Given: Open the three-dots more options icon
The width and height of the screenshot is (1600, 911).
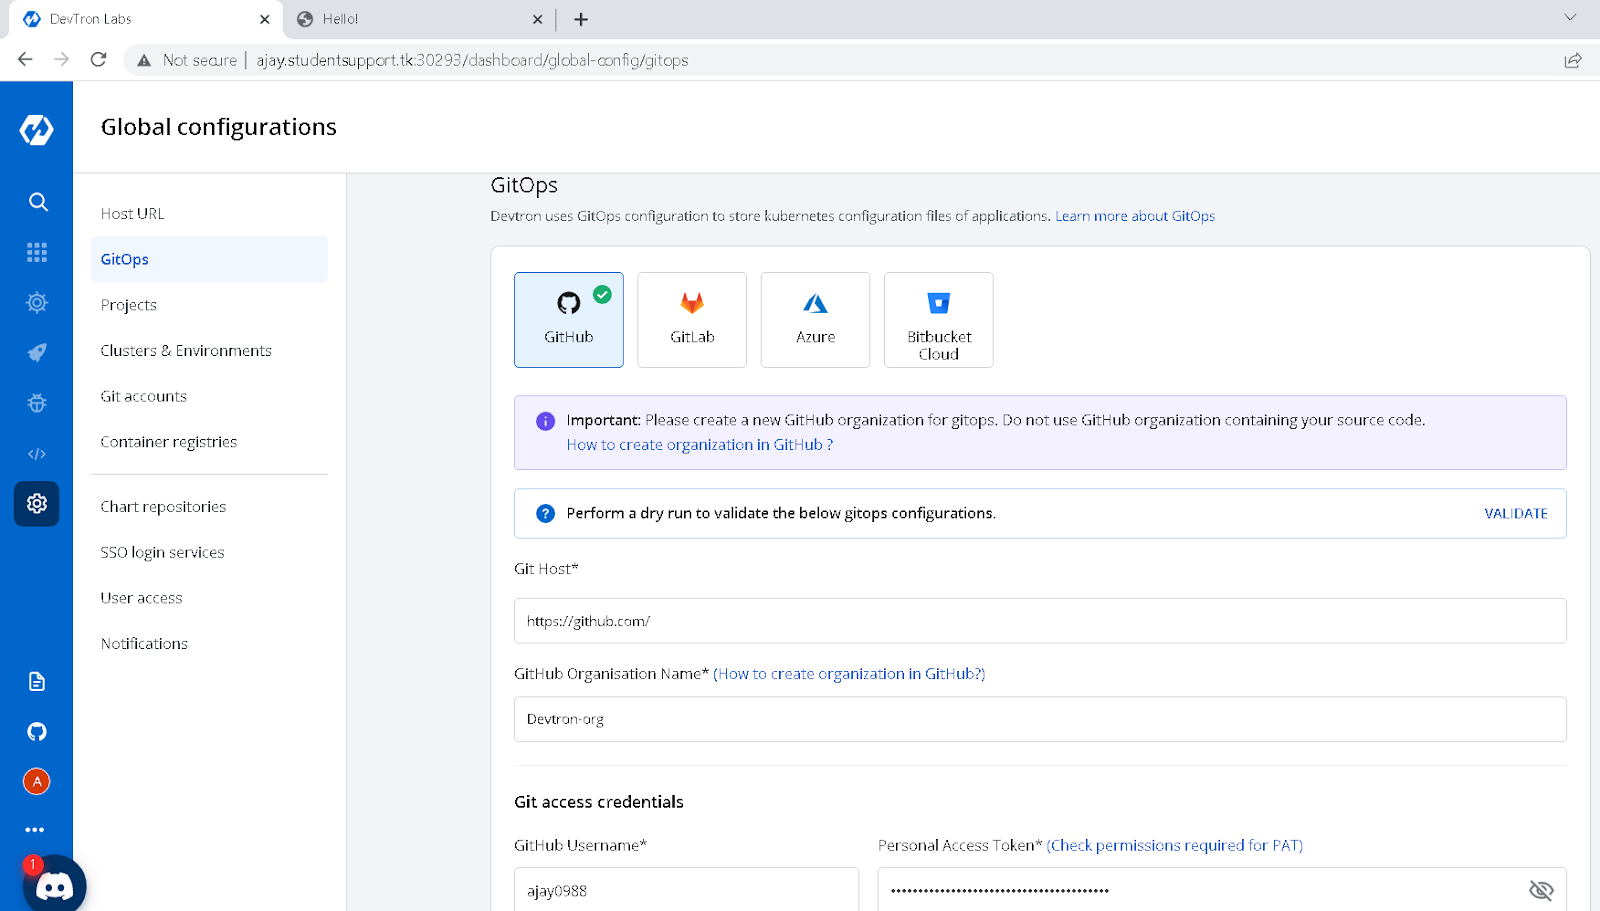Looking at the screenshot, I should coord(35,830).
